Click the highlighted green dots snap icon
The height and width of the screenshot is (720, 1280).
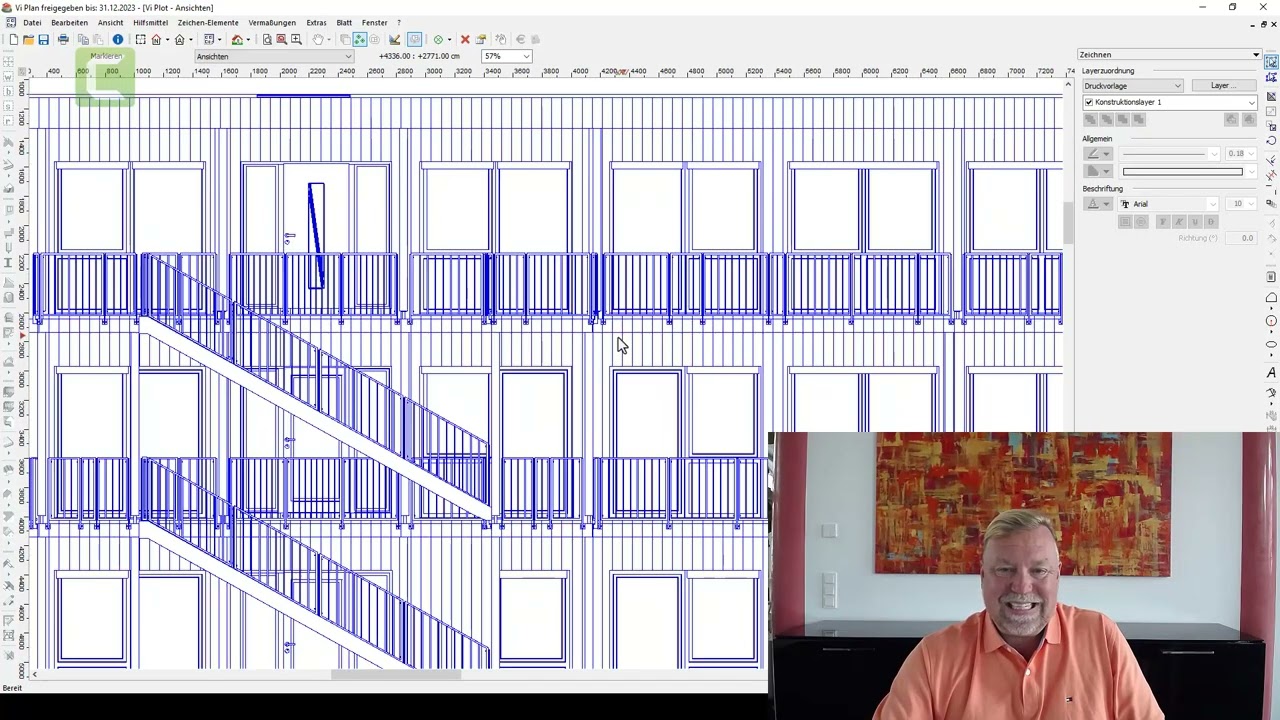click(x=359, y=40)
